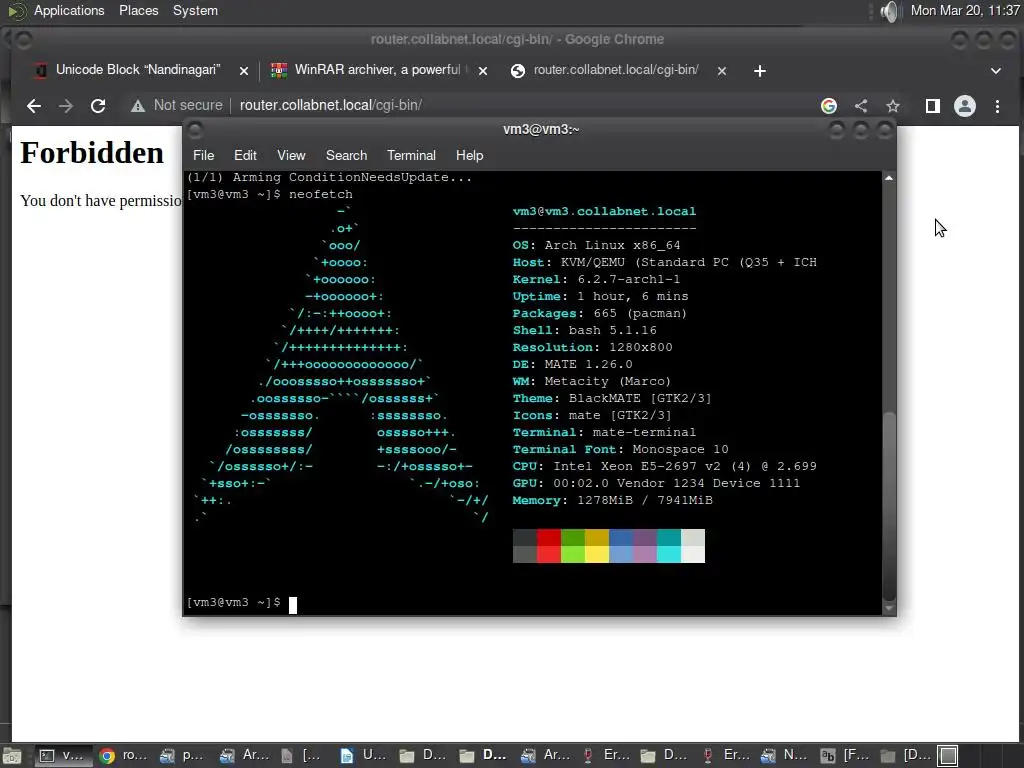
Task: Open the Places menu in the top panel
Action: click(138, 10)
